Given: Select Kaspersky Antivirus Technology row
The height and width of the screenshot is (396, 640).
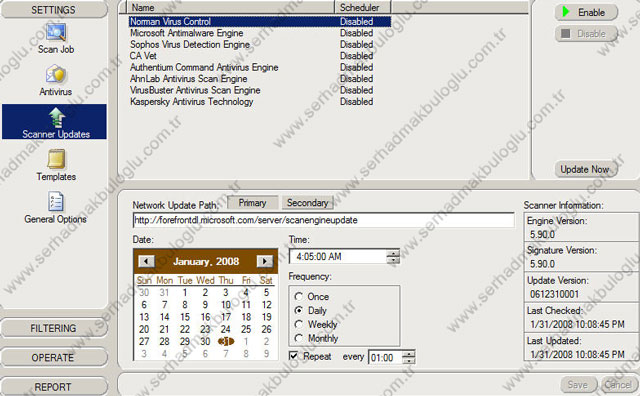Looking at the screenshot, I should tap(259, 101).
